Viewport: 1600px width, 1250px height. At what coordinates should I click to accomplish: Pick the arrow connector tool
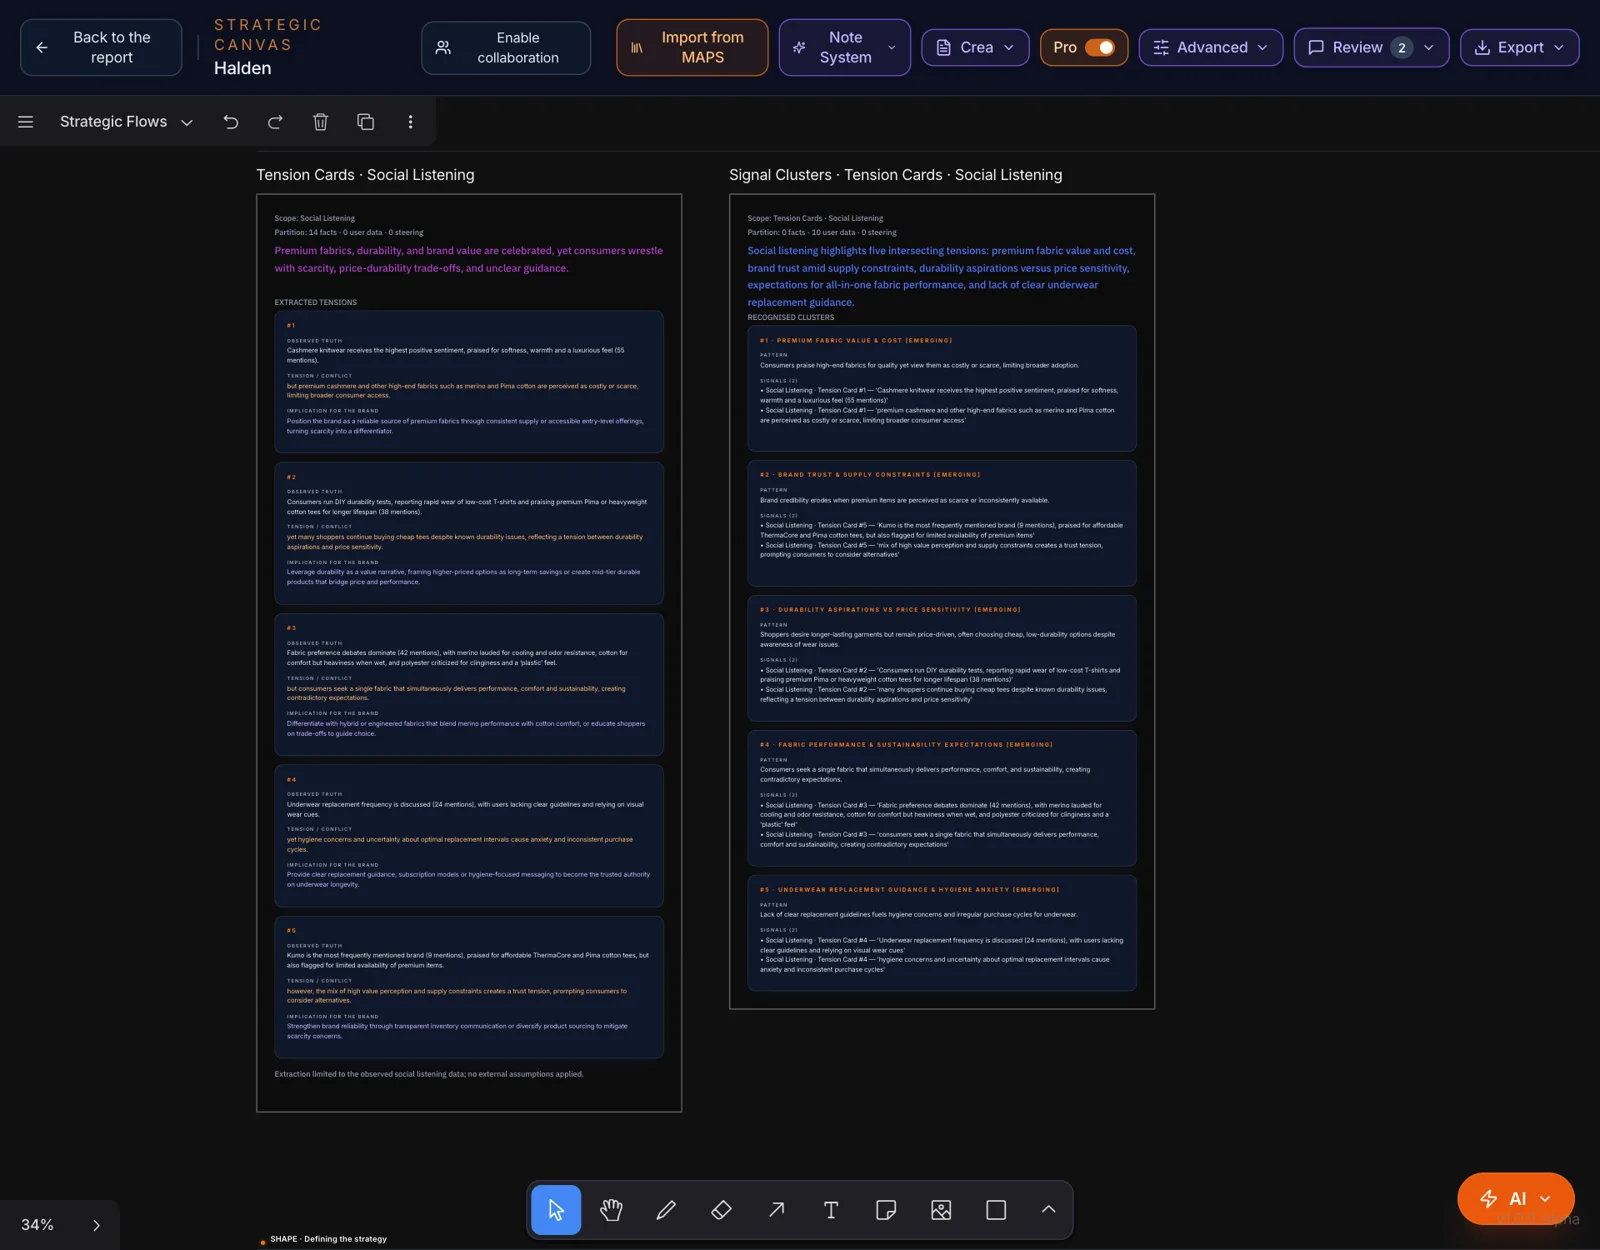776,1210
